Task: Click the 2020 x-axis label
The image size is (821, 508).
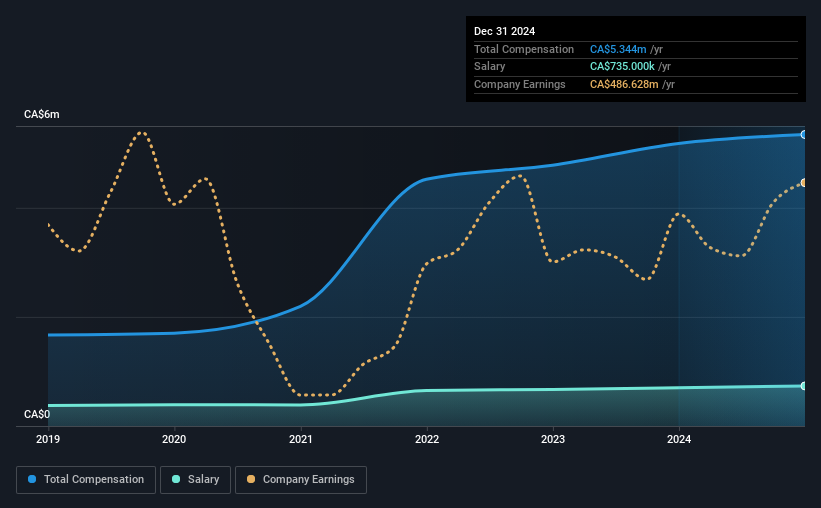Action: click(174, 439)
